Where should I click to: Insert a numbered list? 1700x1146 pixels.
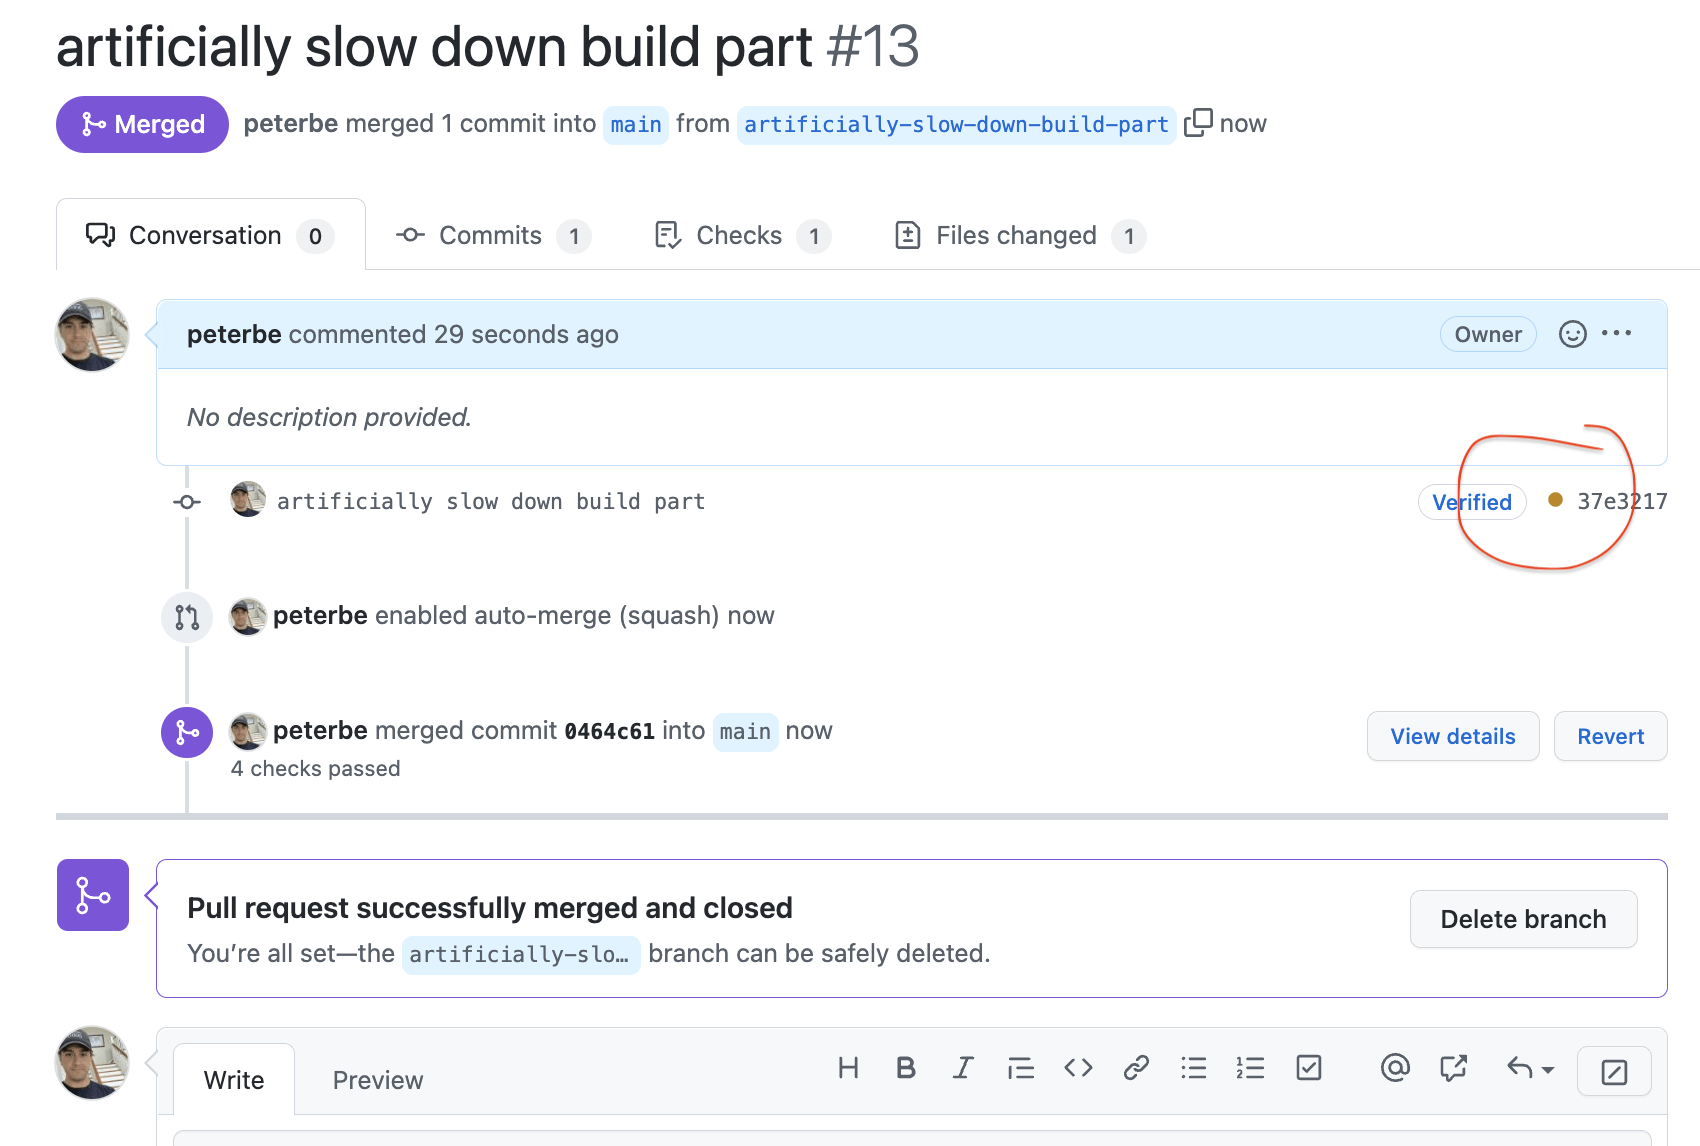(x=1250, y=1068)
